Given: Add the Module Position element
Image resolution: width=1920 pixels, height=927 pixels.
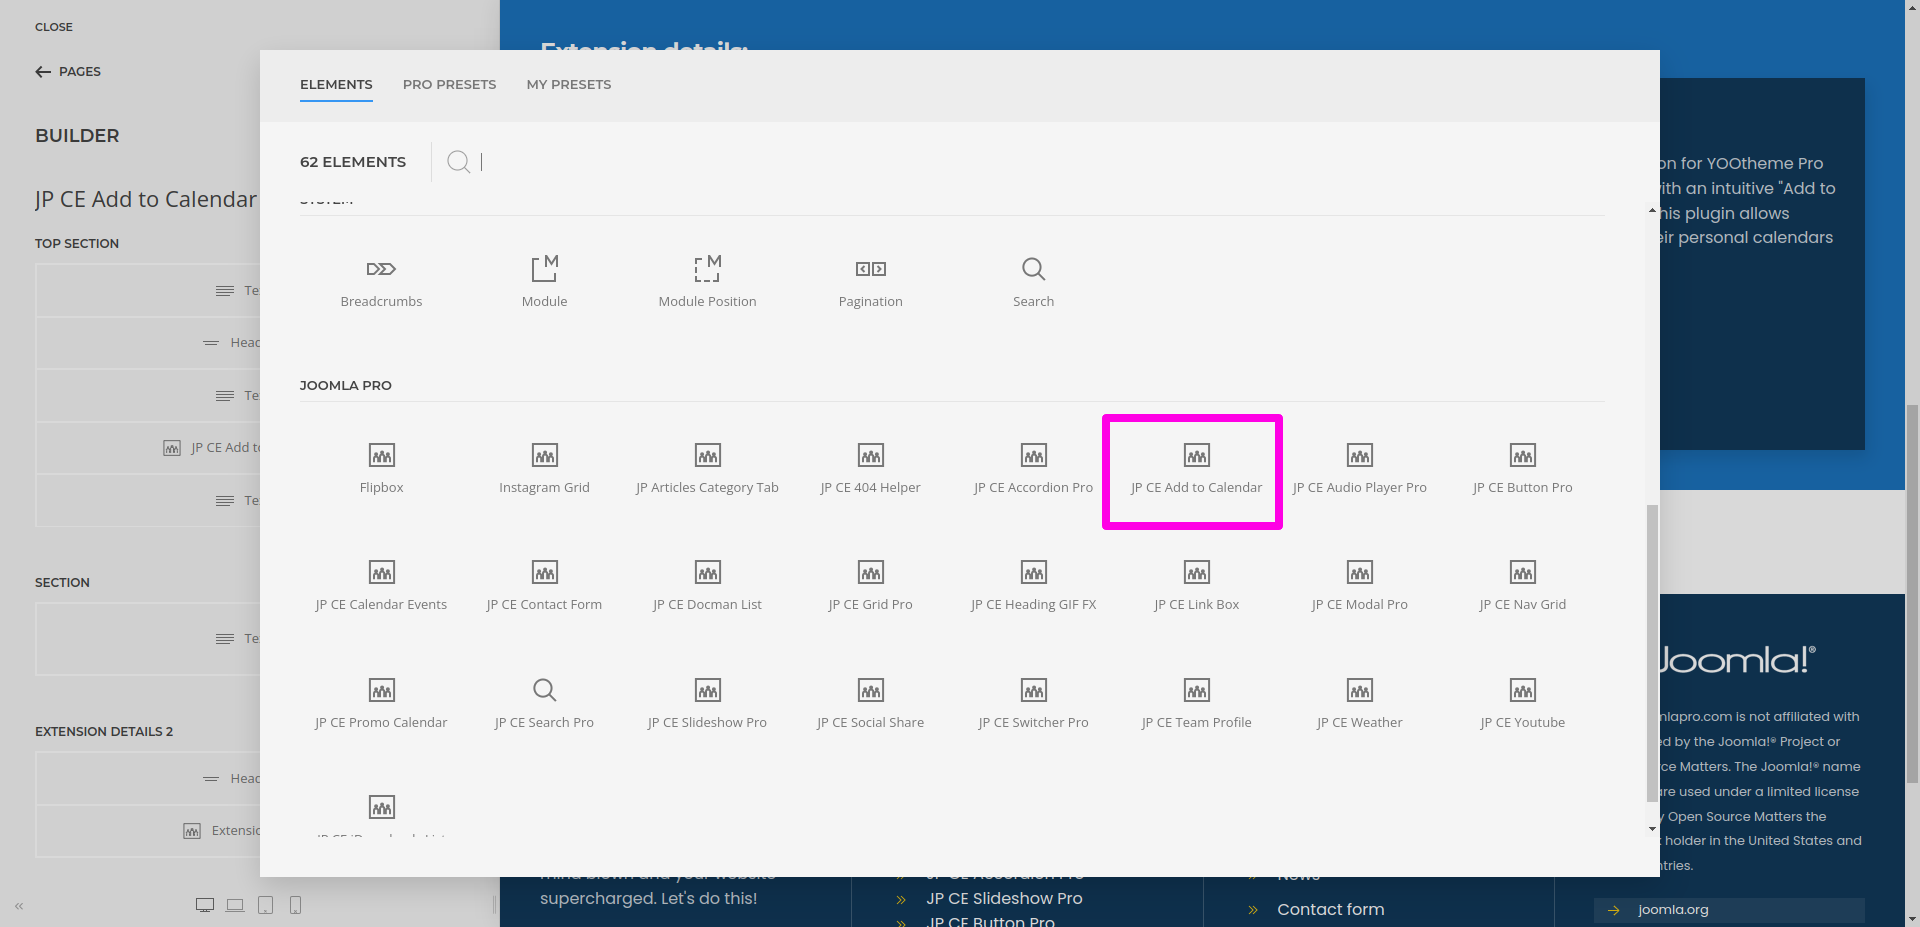Looking at the screenshot, I should point(707,283).
